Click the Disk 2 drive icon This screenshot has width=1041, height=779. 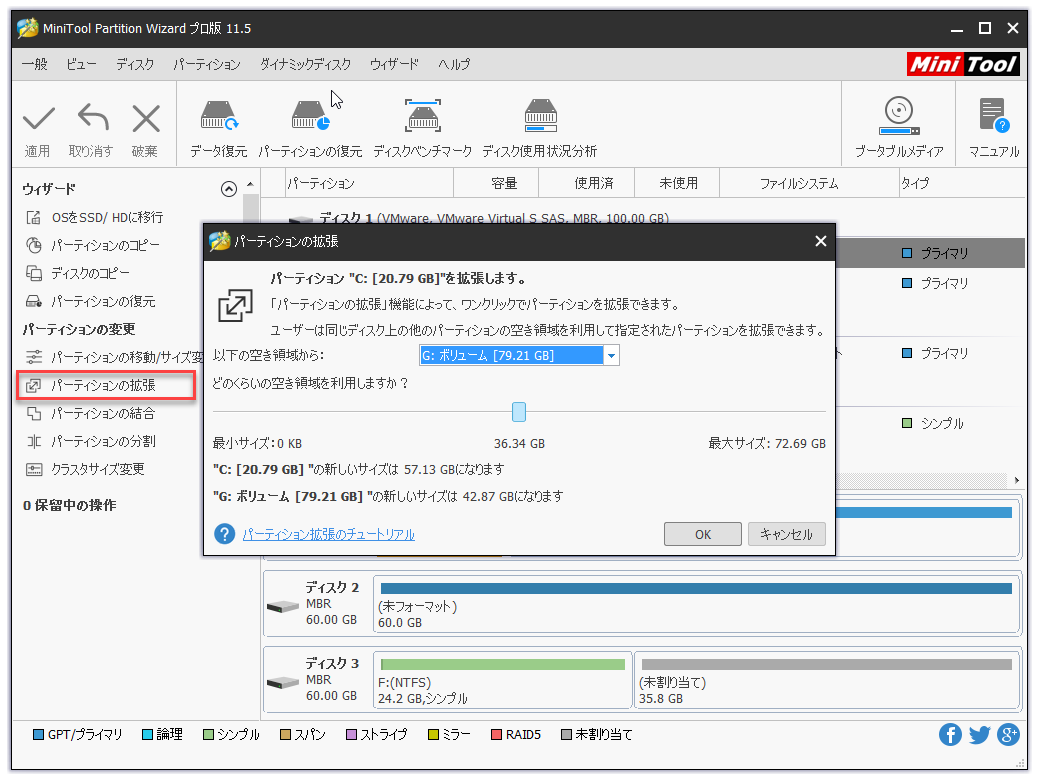coord(283,606)
